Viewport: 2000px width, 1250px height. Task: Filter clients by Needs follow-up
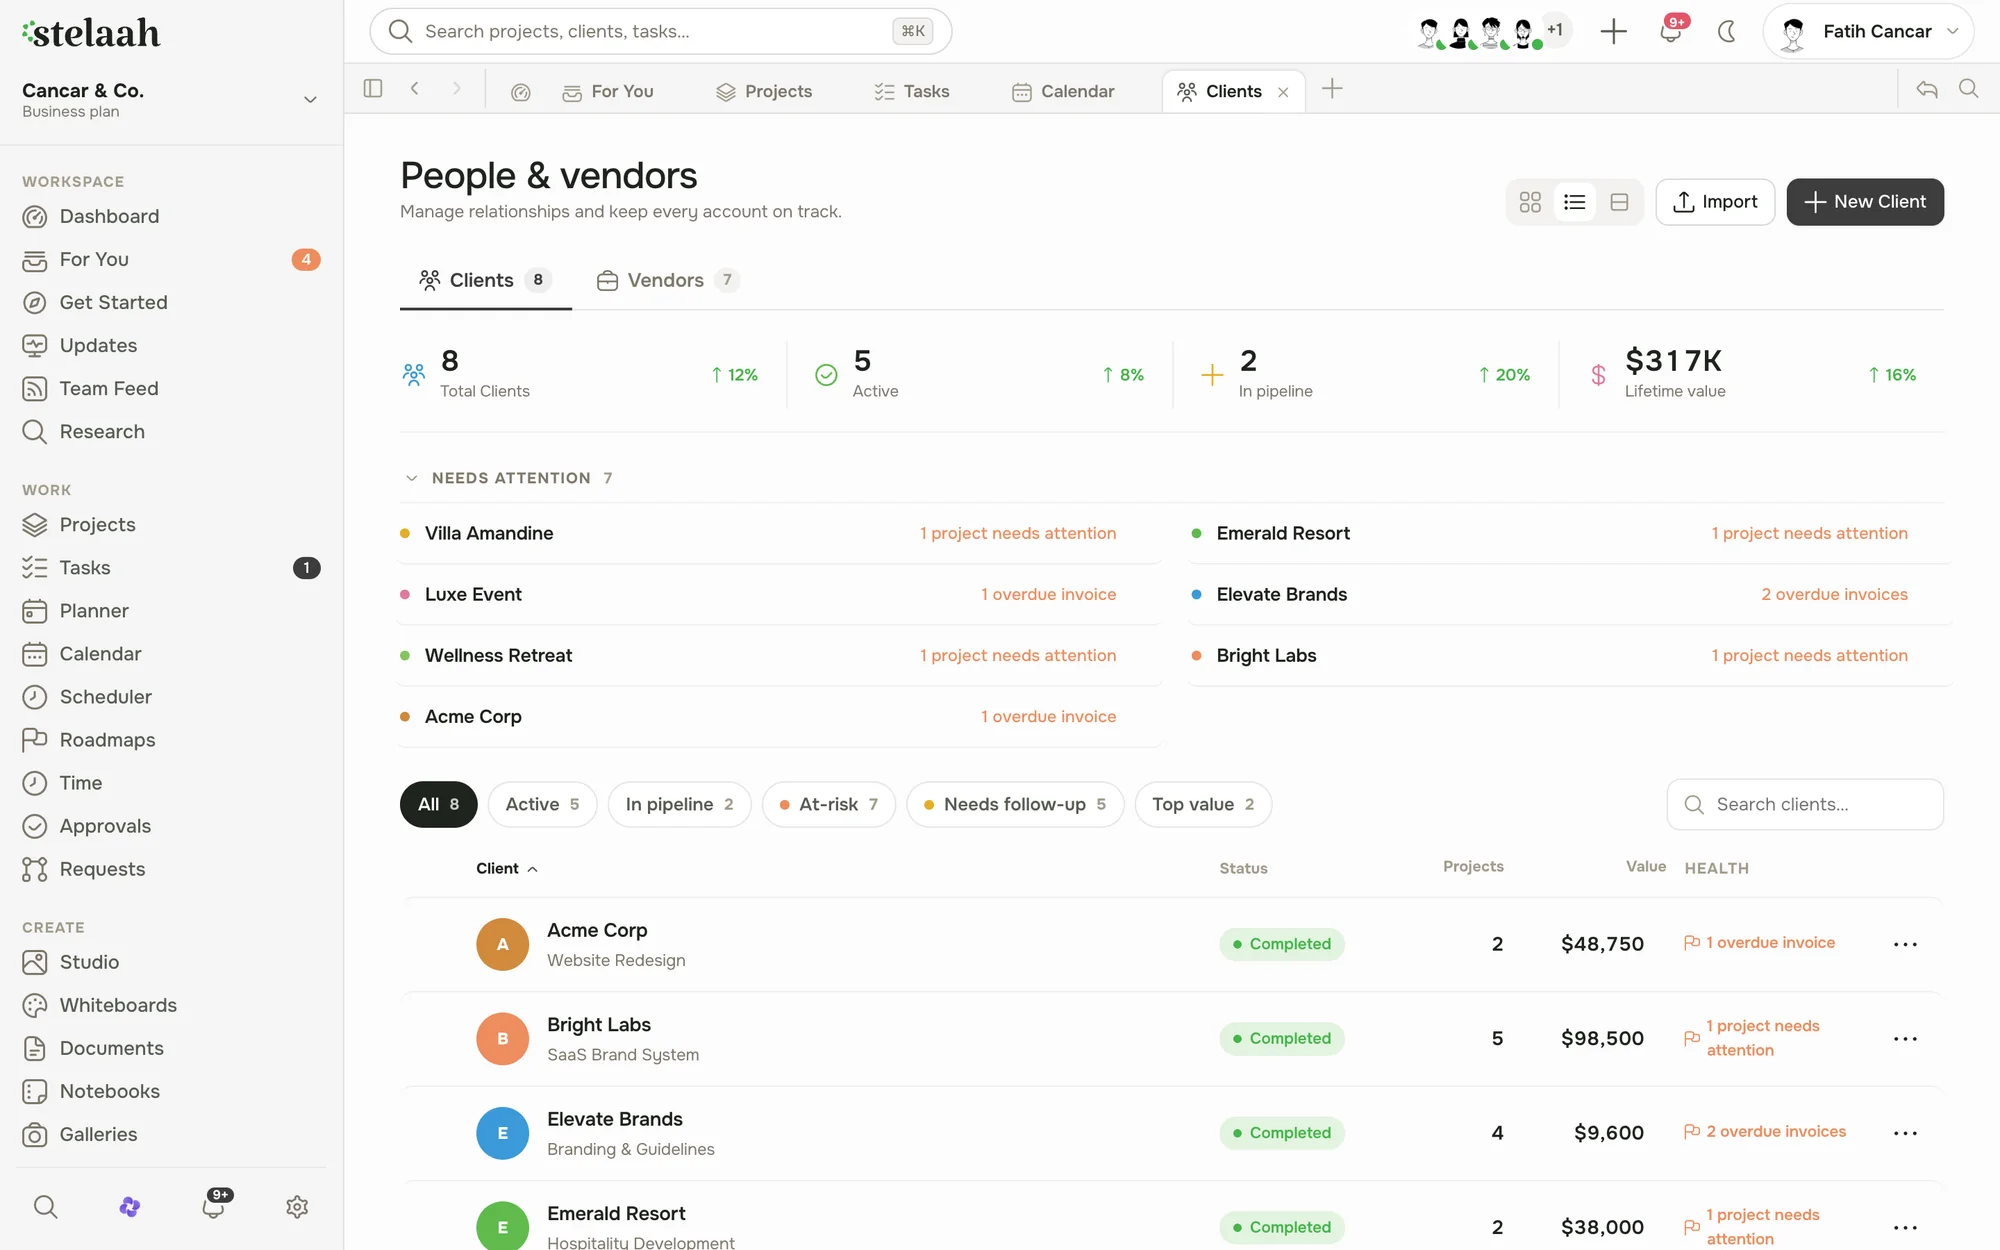coord(1015,804)
